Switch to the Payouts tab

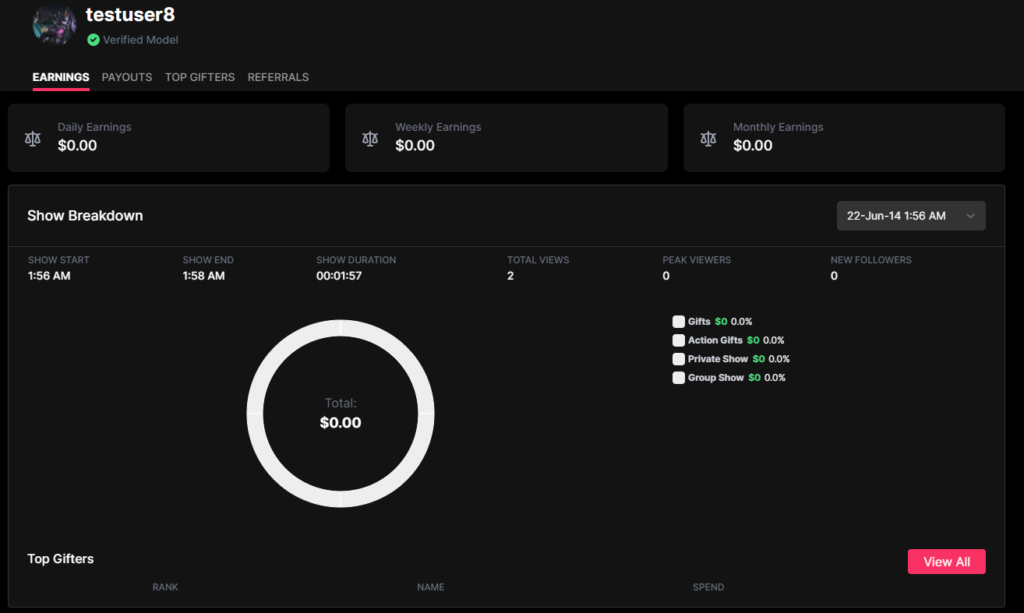(x=127, y=77)
